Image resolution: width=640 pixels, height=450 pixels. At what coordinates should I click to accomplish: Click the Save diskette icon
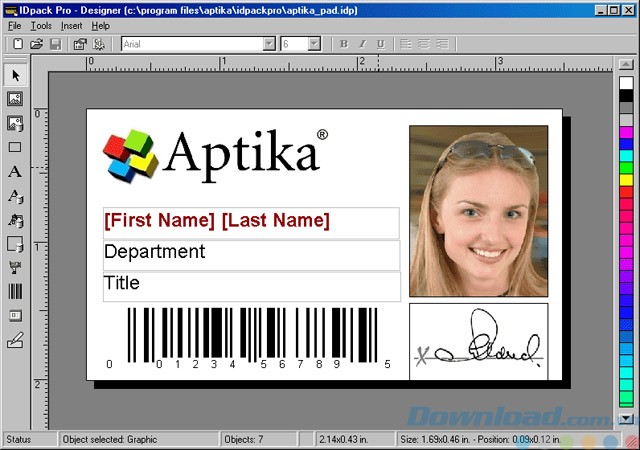click(x=56, y=44)
